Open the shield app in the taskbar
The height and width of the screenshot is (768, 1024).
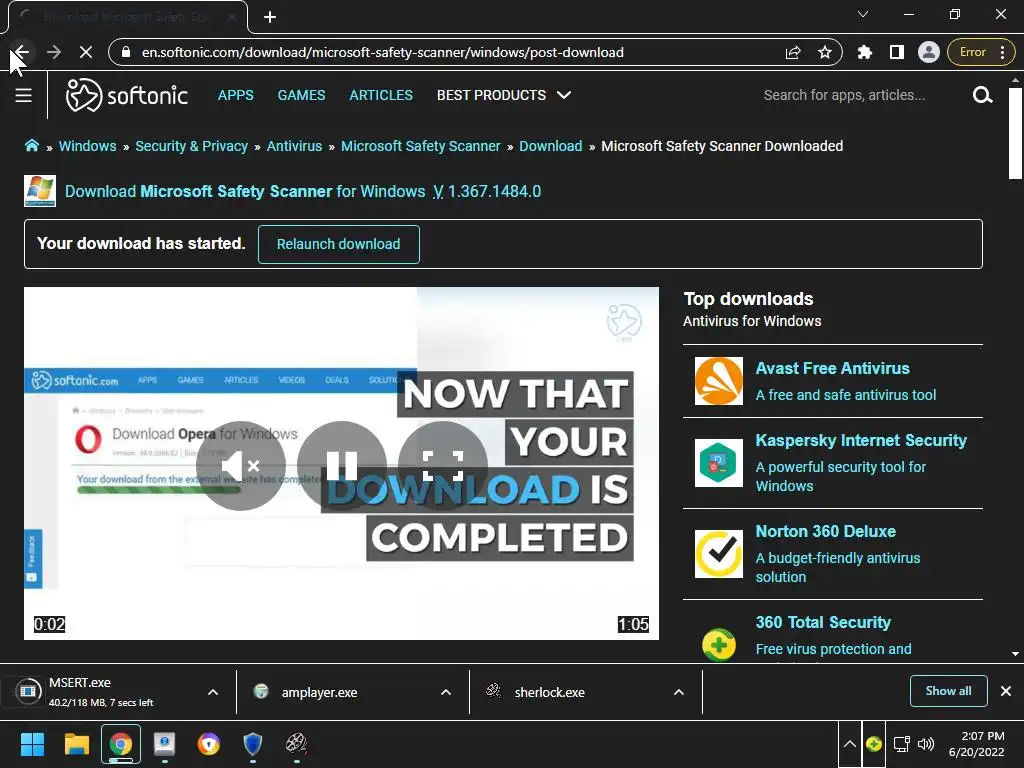(253, 744)
